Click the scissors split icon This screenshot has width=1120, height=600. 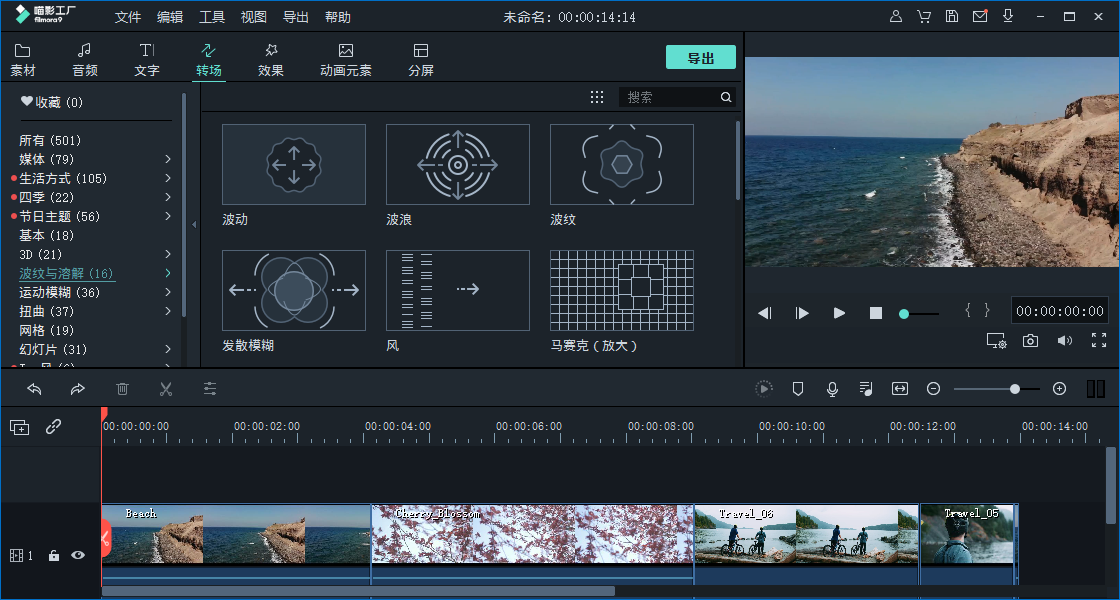[166, 389]
